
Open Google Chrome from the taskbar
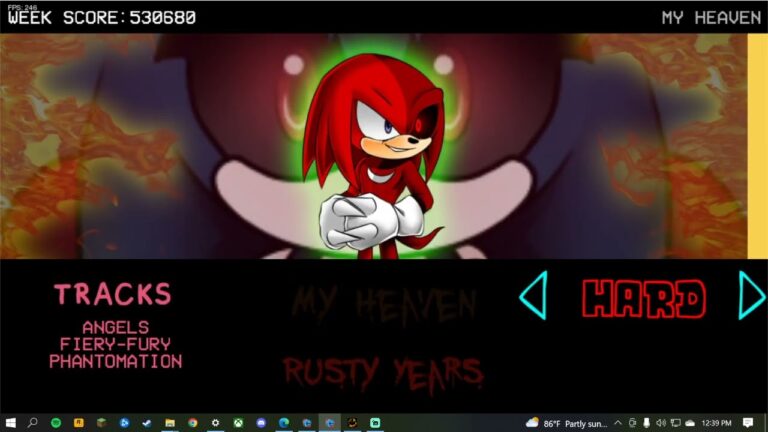click(x=192, y=423)
